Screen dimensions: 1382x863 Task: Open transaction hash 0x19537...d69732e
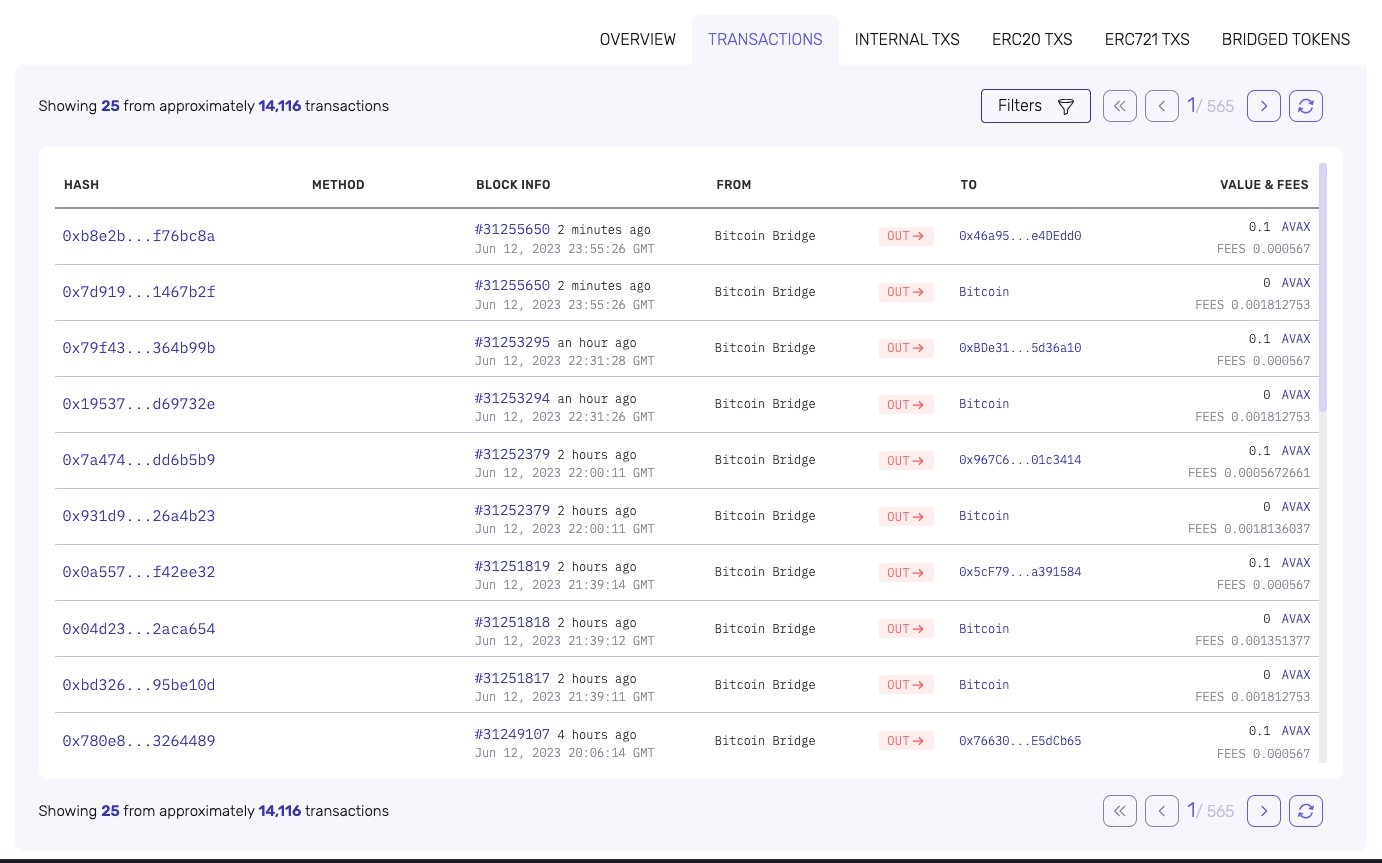(139, 404)
